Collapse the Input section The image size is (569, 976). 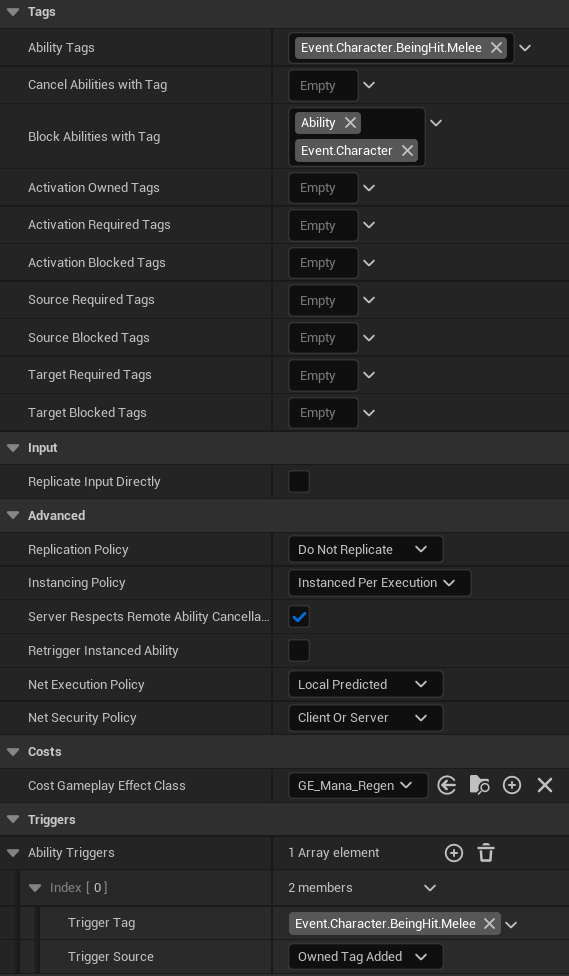(x=13, y=448)
